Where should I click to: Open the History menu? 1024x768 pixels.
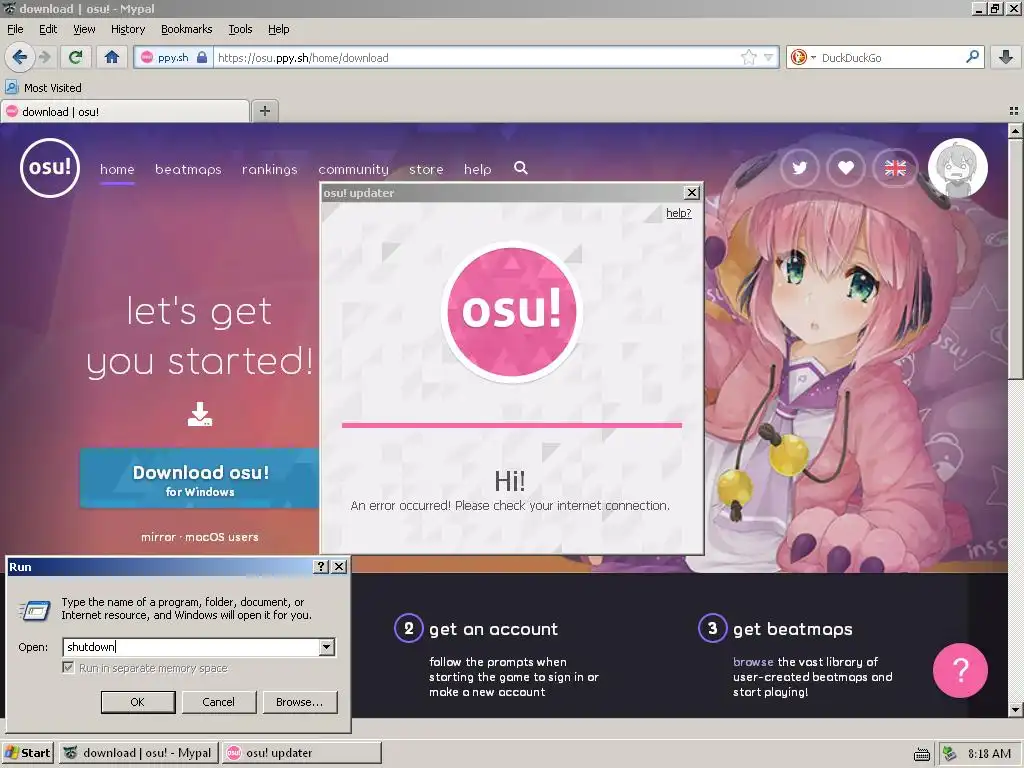tap(127, 29)
